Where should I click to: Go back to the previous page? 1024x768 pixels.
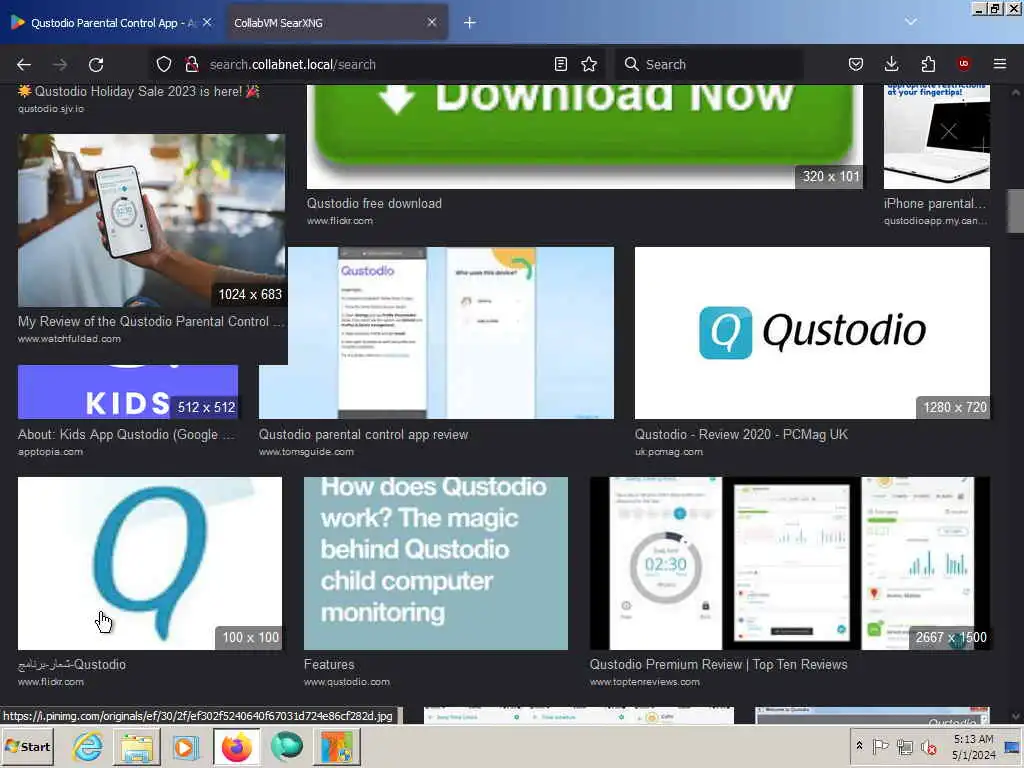tap(24, 64)
